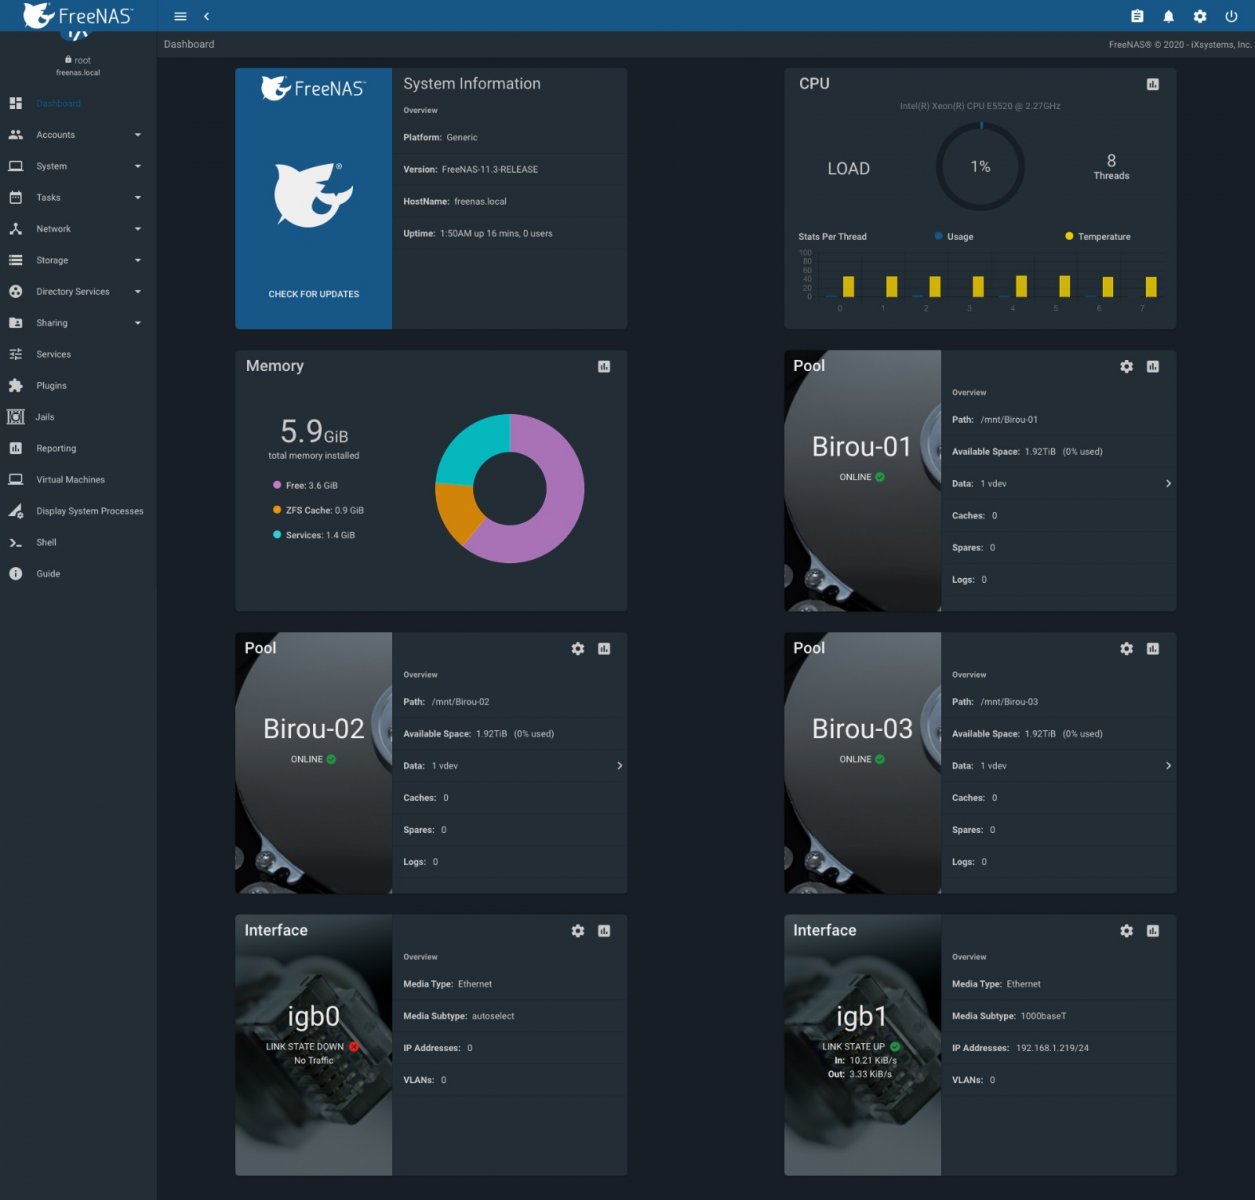Click the Jails icon in sidebar
1255x1200 pixels.
16,417
